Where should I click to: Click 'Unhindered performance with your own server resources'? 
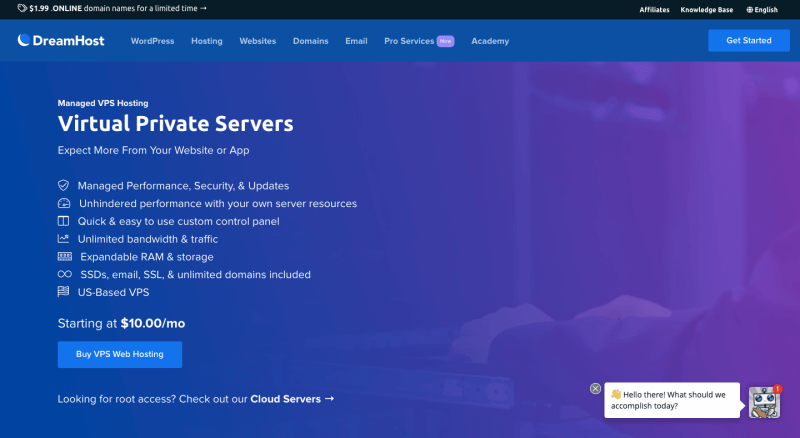[x=218, y=204]
